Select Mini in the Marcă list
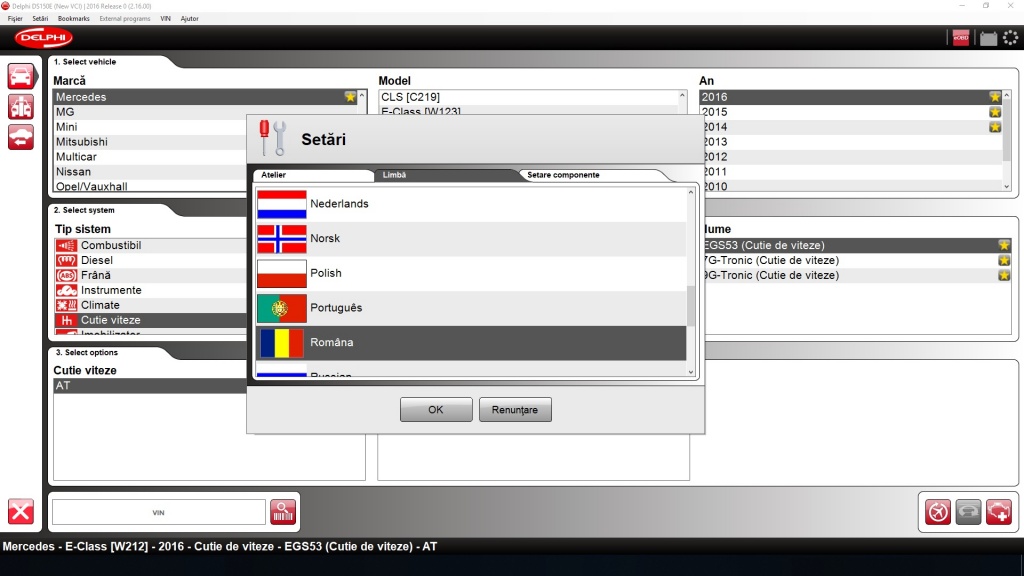The height and width of the screenshot is (576, 1024). pos(150,127)
